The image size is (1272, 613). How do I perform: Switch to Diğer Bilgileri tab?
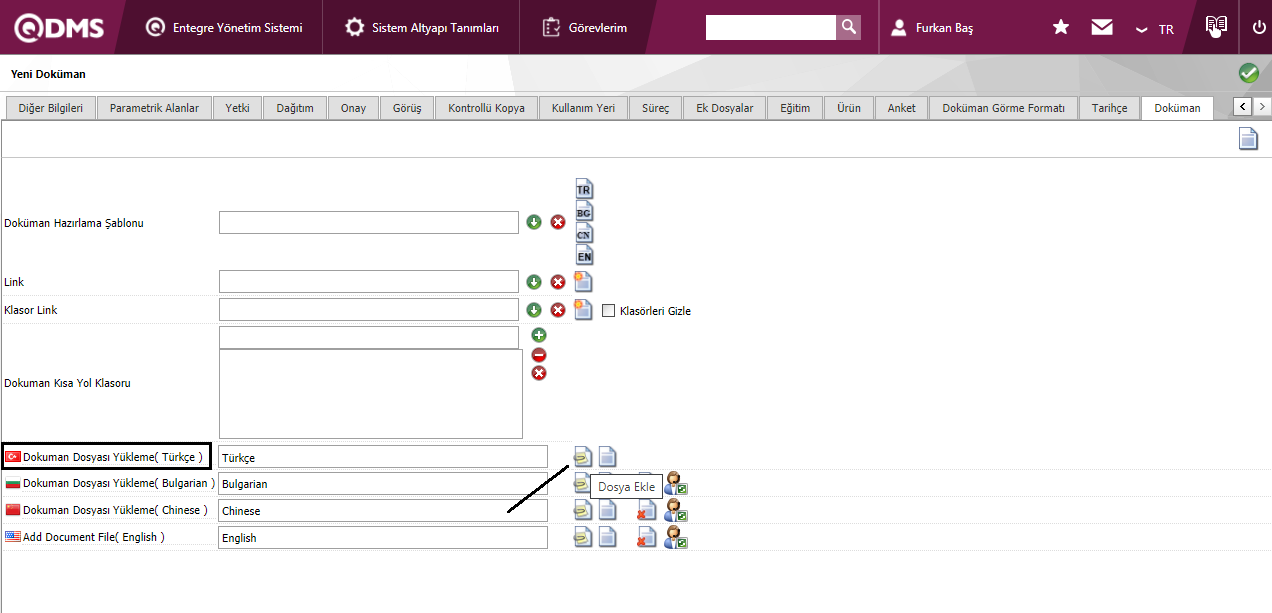tap(51, 108)
